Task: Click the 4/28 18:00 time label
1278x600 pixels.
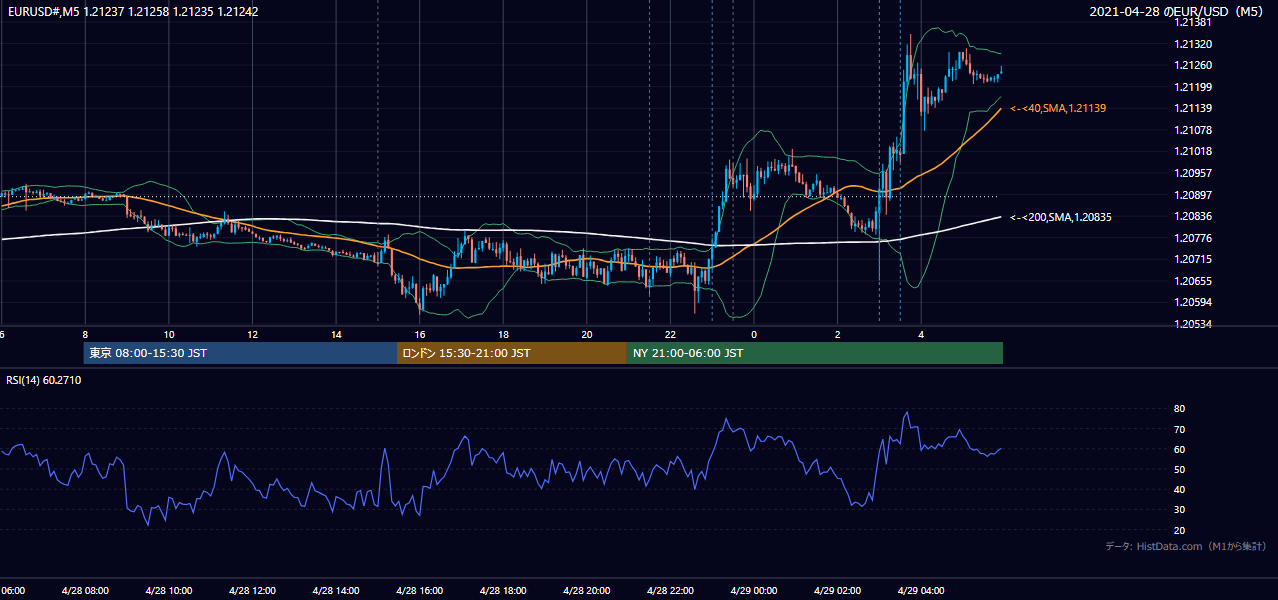Action: (x=503, y=591)
